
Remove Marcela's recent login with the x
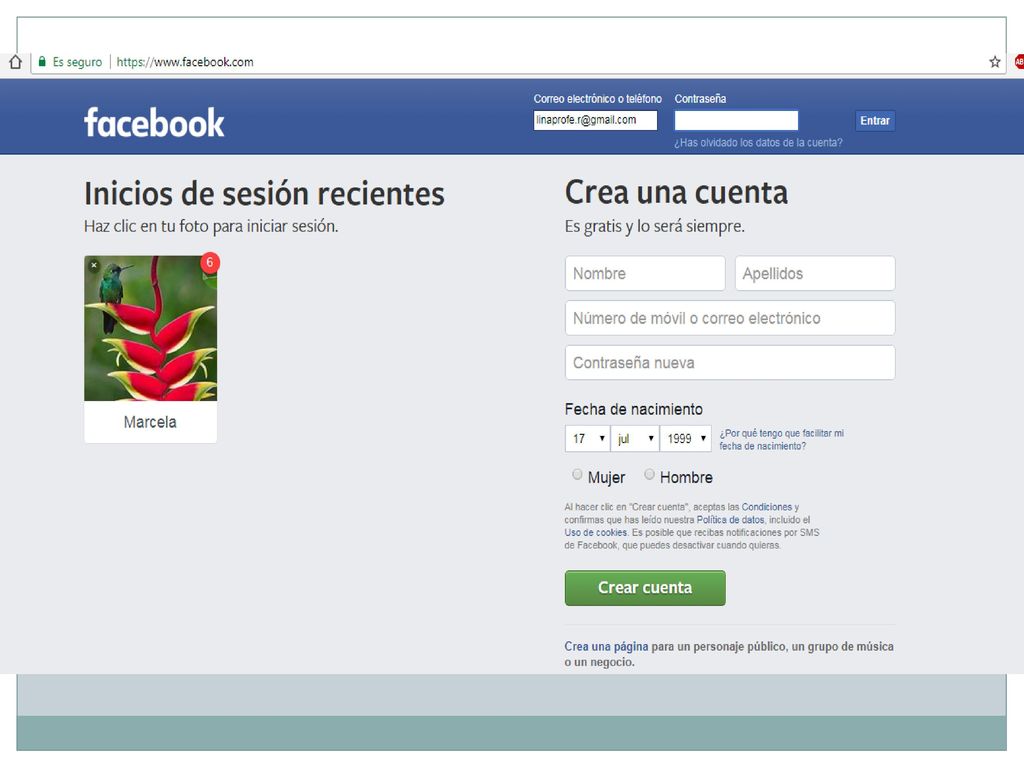point(94,265)
